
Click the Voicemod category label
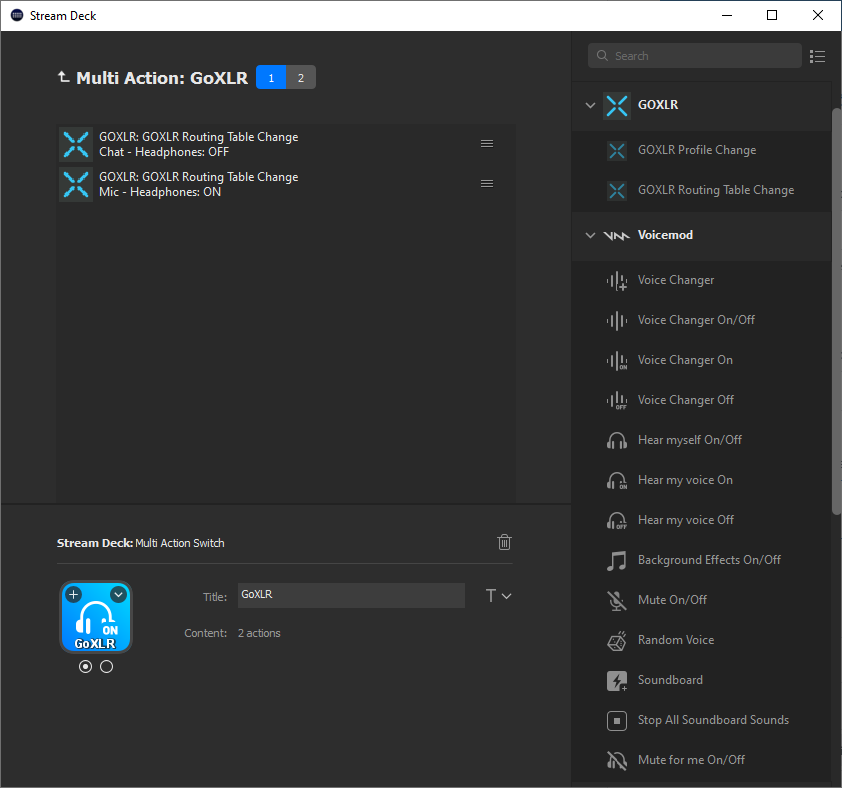665,235
